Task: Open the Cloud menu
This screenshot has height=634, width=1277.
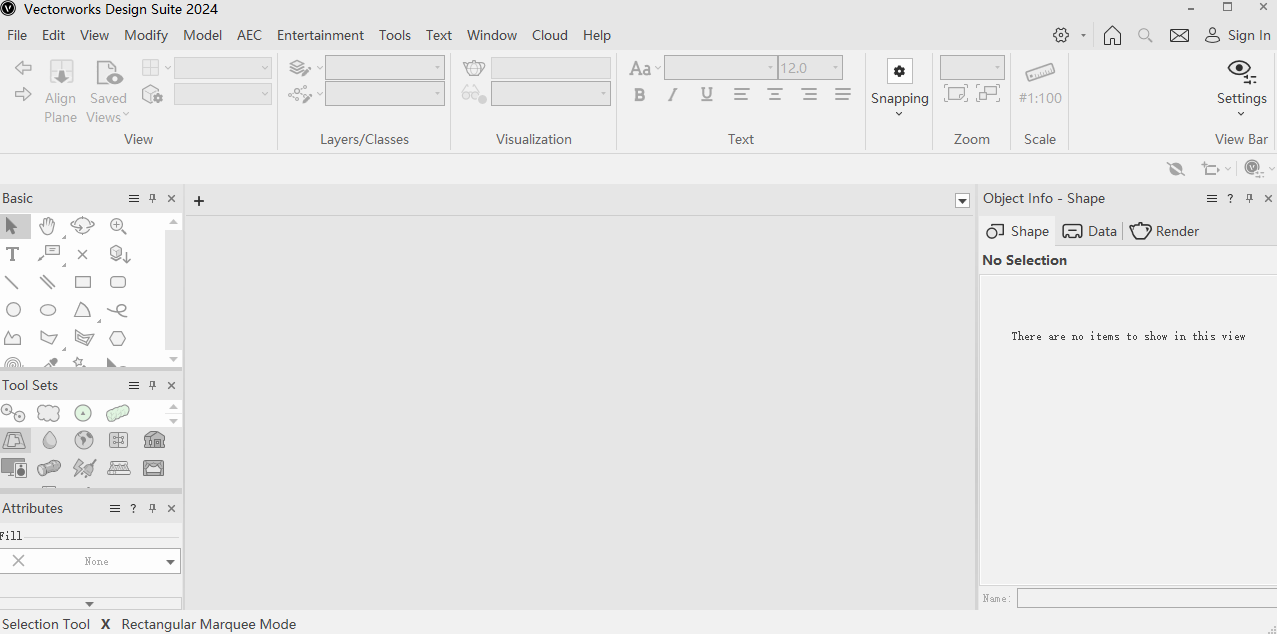Action: coord(550,35)
